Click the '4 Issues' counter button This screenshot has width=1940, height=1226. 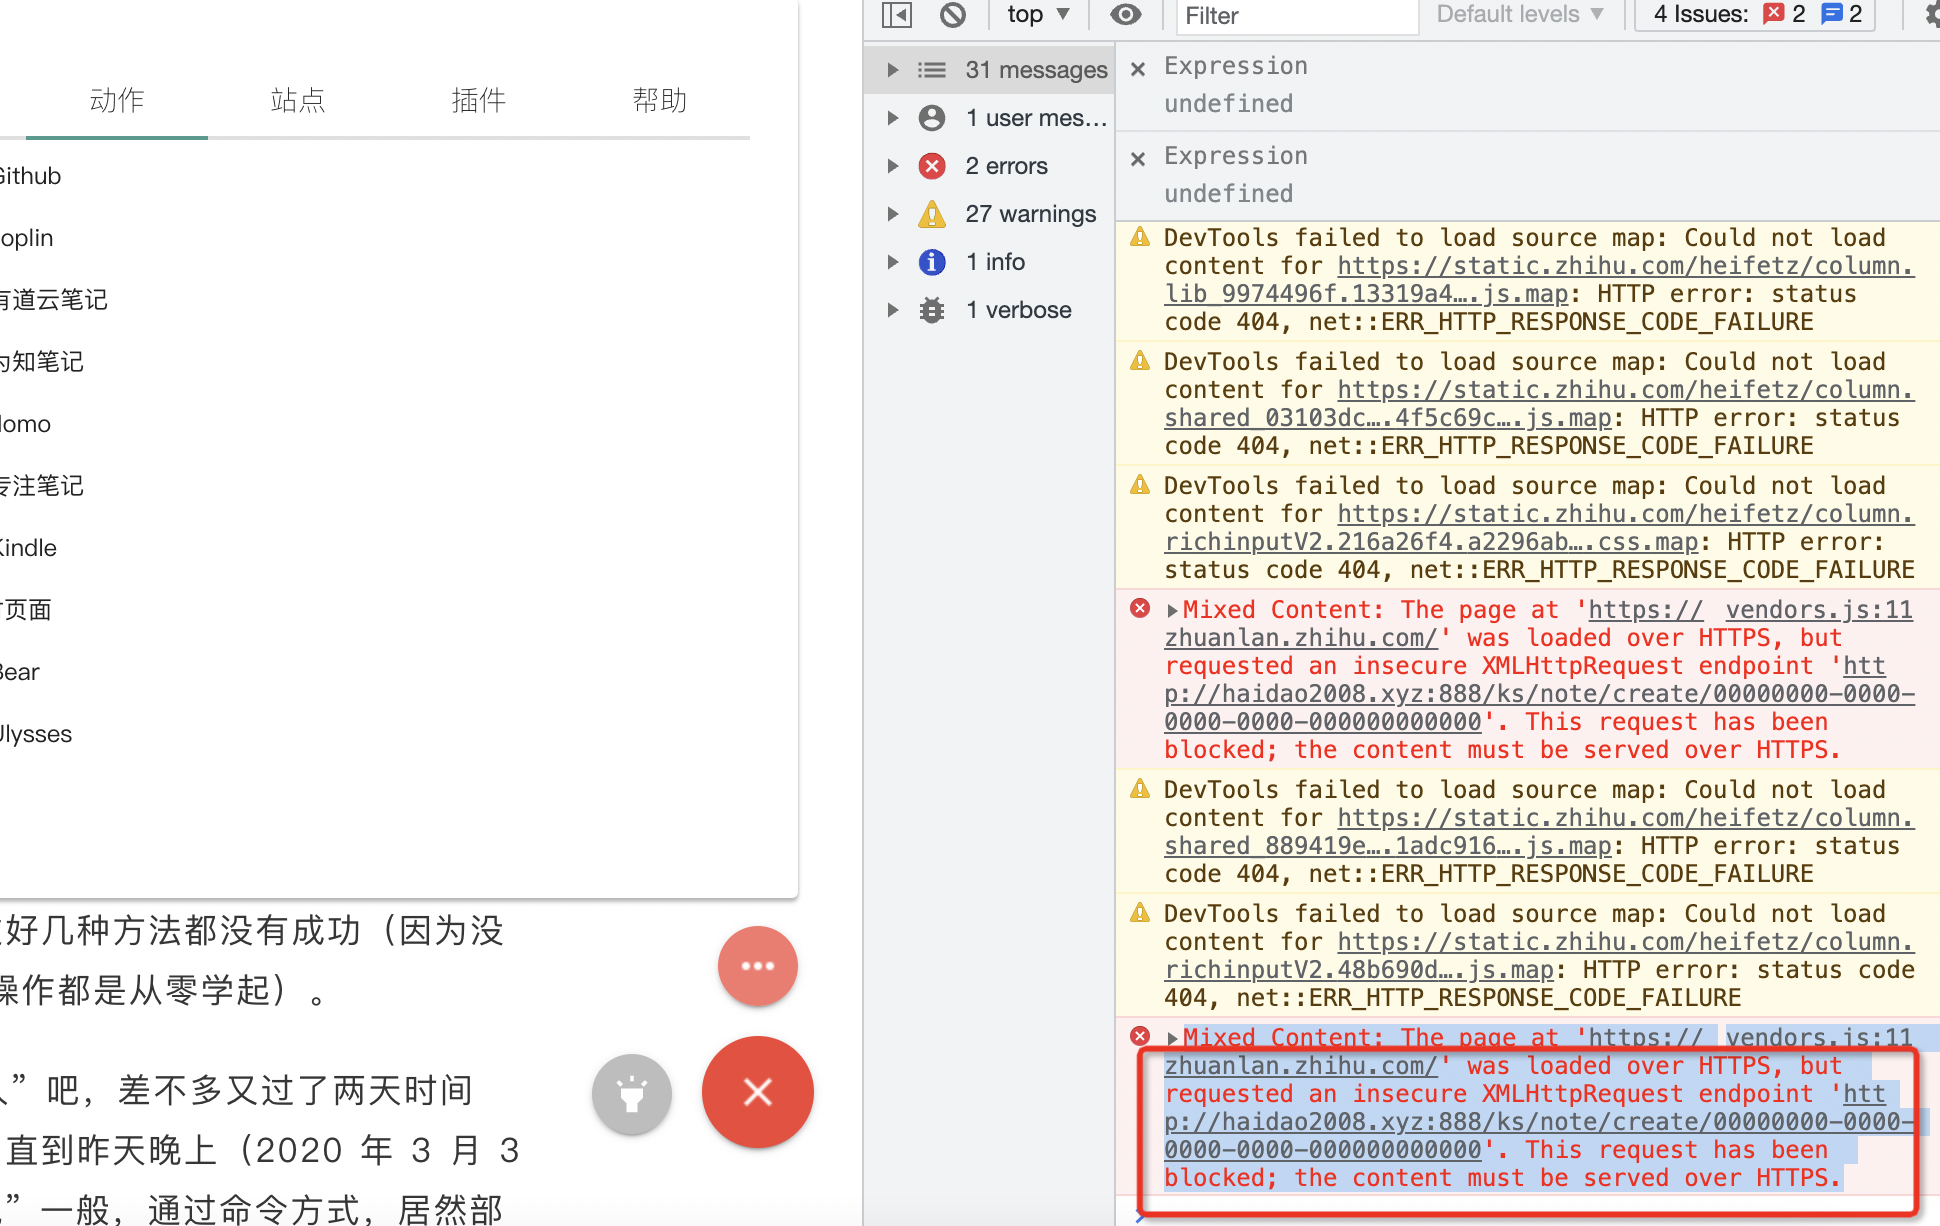pos(1753,14)
